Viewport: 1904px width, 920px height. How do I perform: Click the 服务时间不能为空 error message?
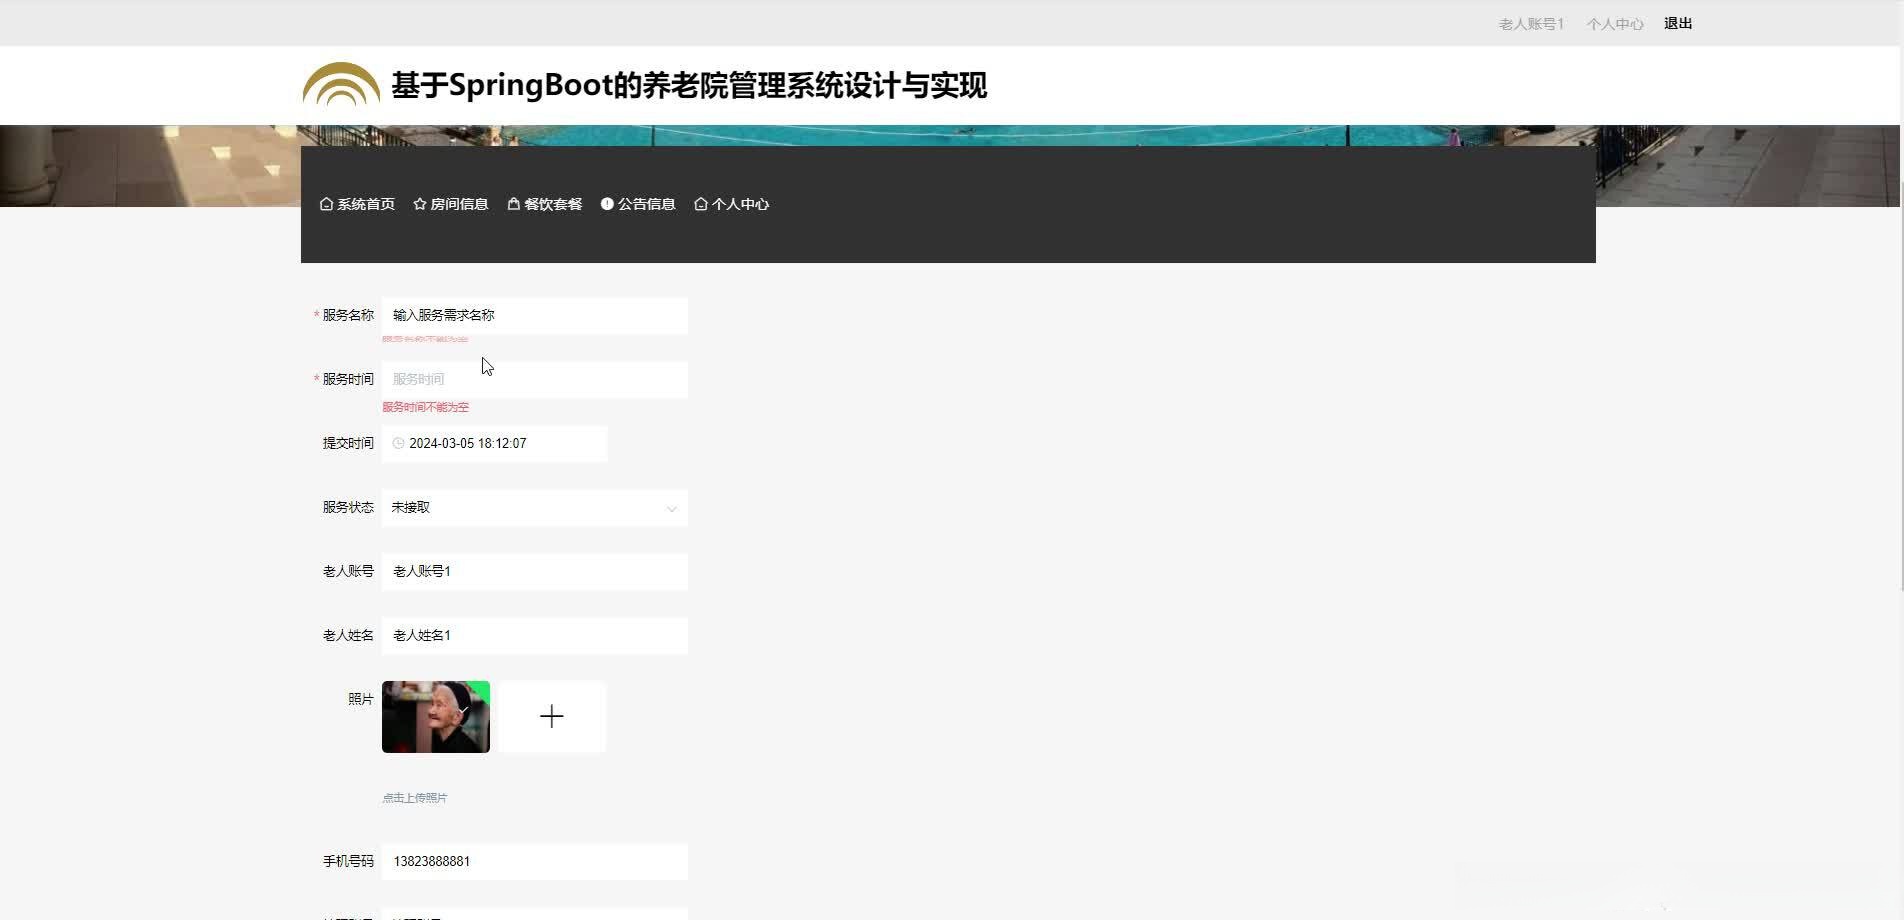pyautogui.click(x=425, y=407)
